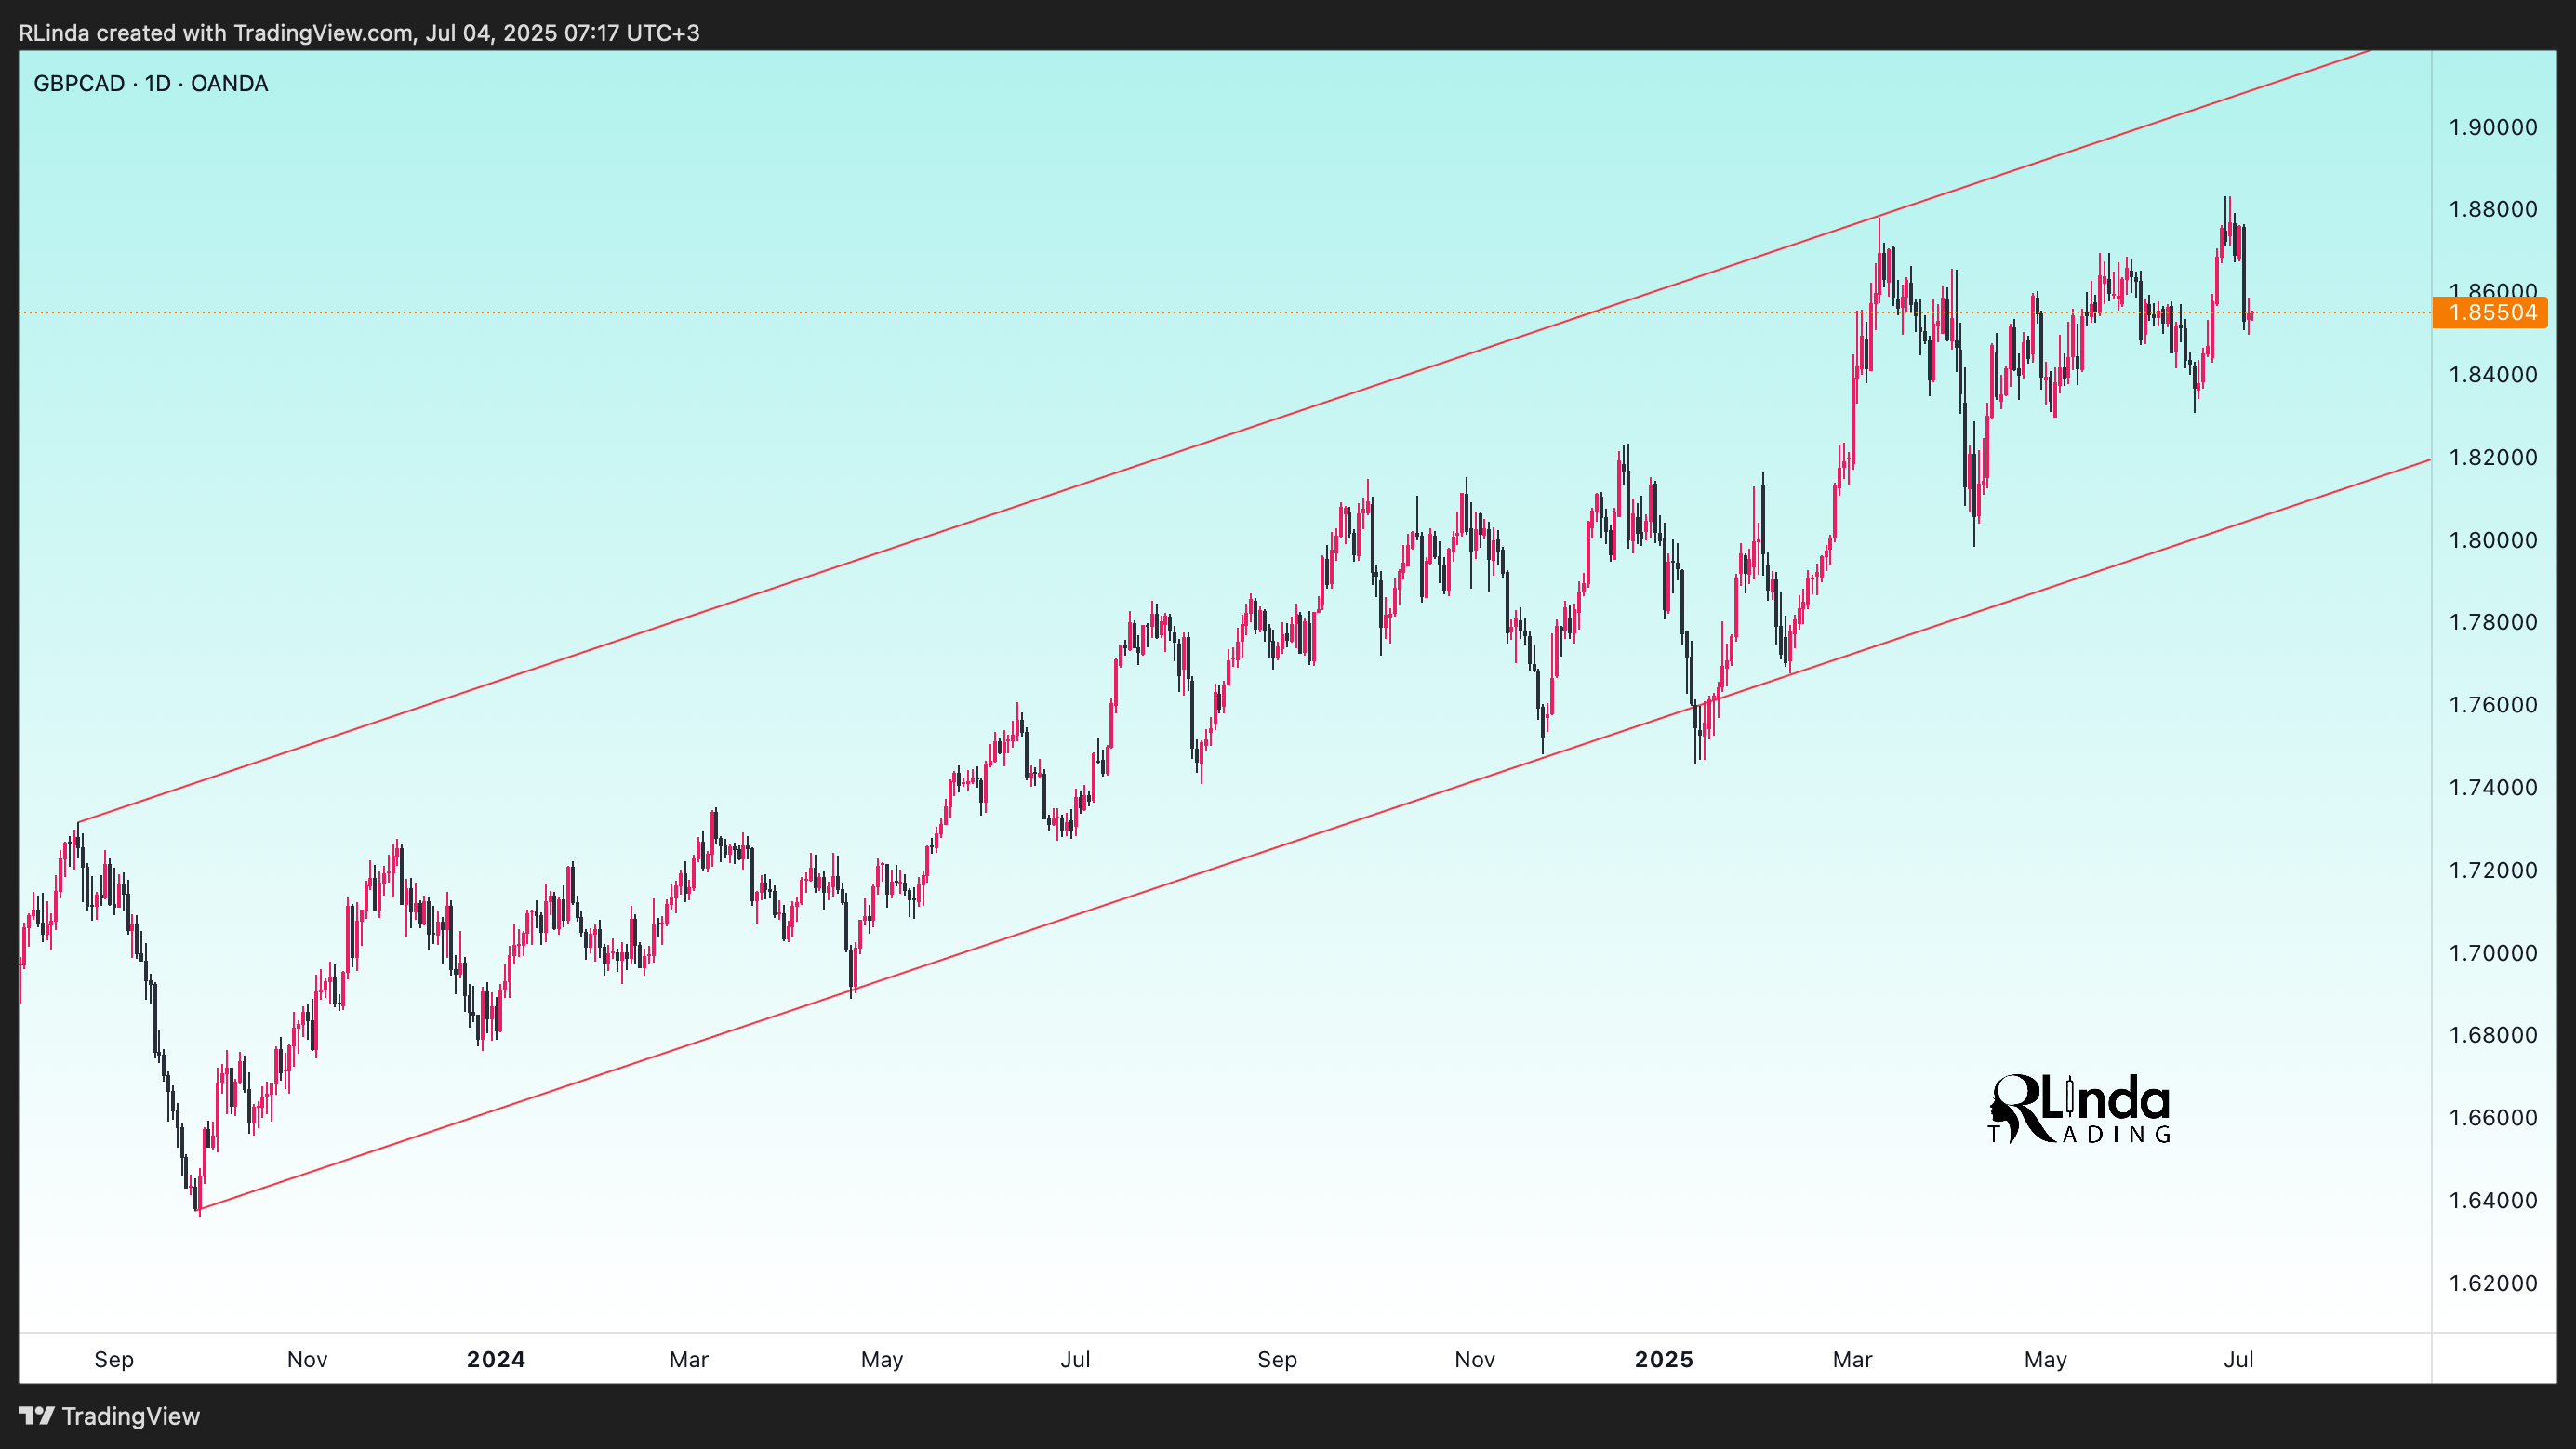
Task: Click the 1.84000 price axis label
Action: pos(2493,375)
